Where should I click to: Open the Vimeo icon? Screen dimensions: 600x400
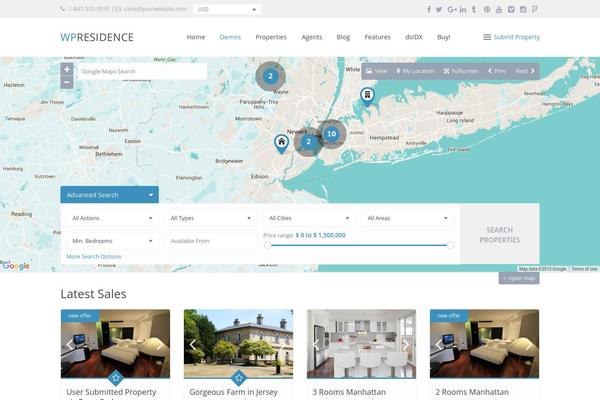click(x=511, y=9)
